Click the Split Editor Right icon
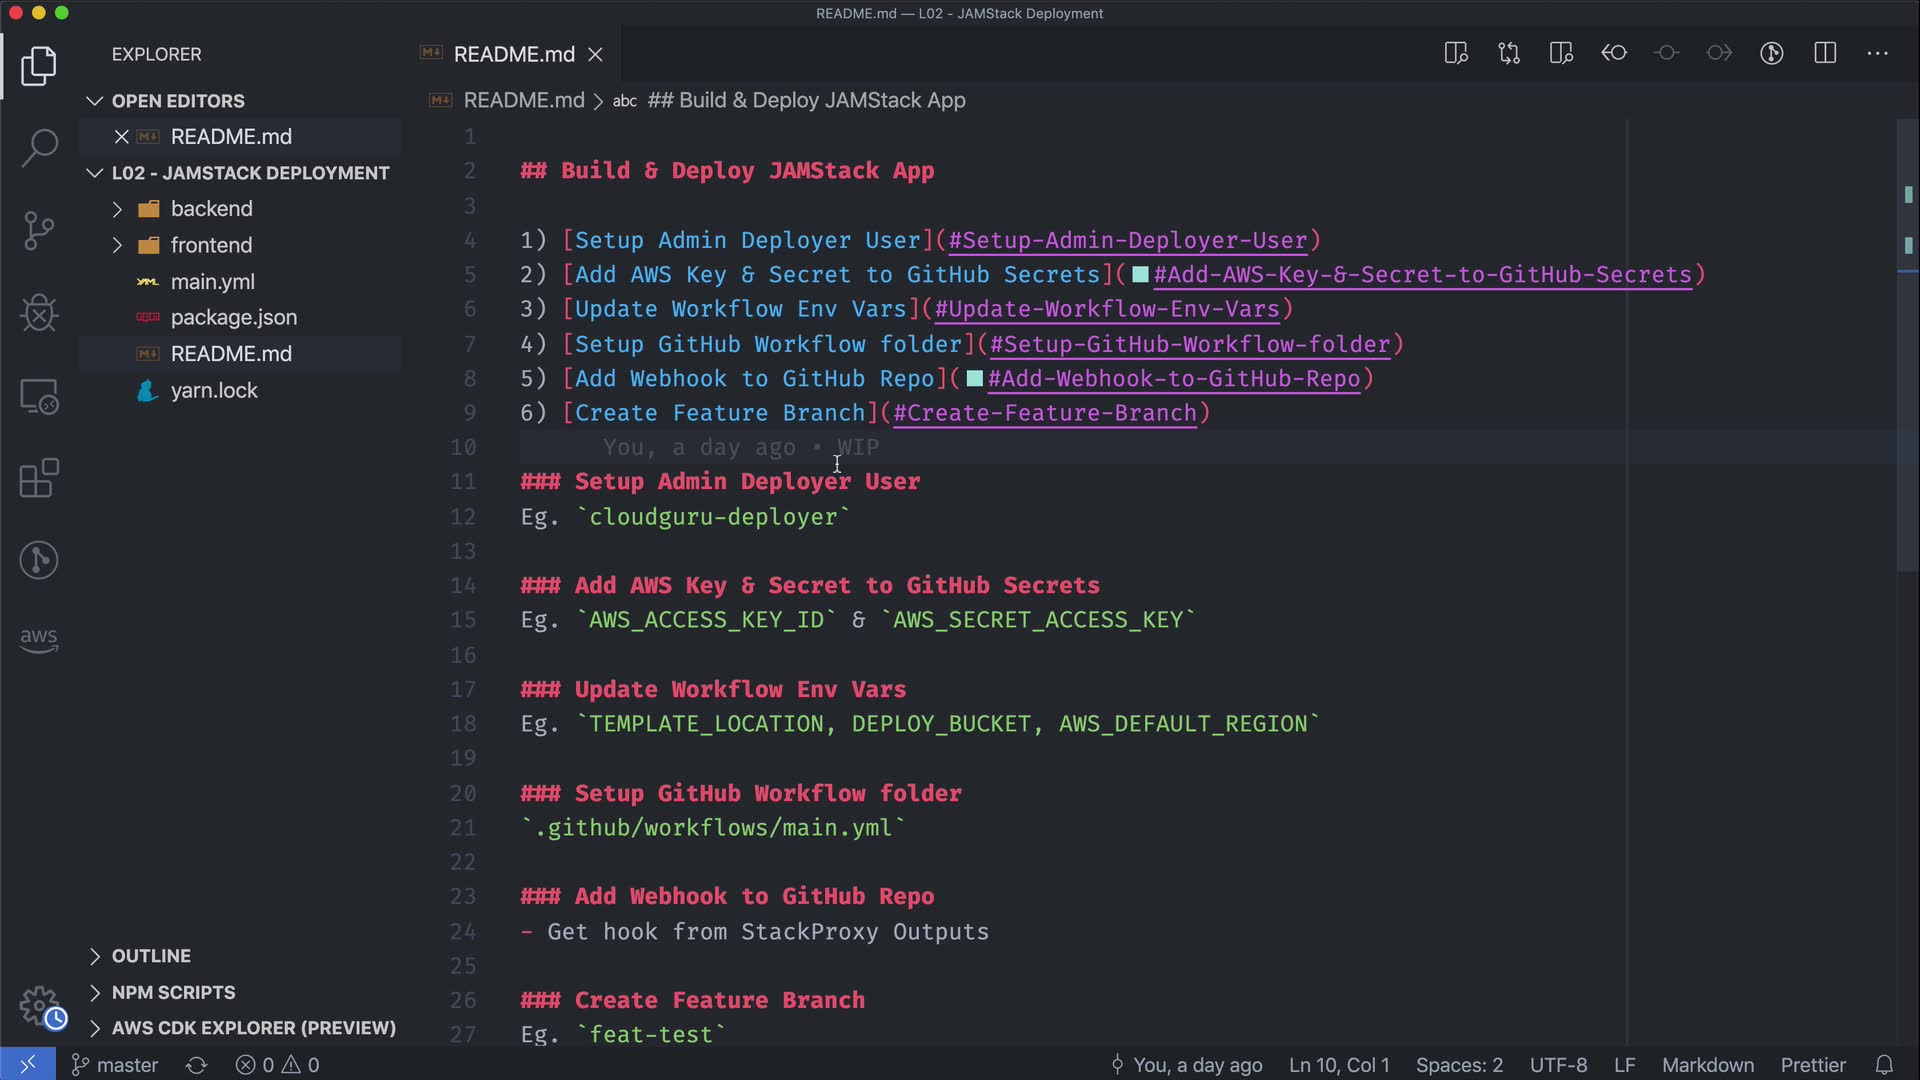The image size is (1920, 1080). click(1825, 53)
